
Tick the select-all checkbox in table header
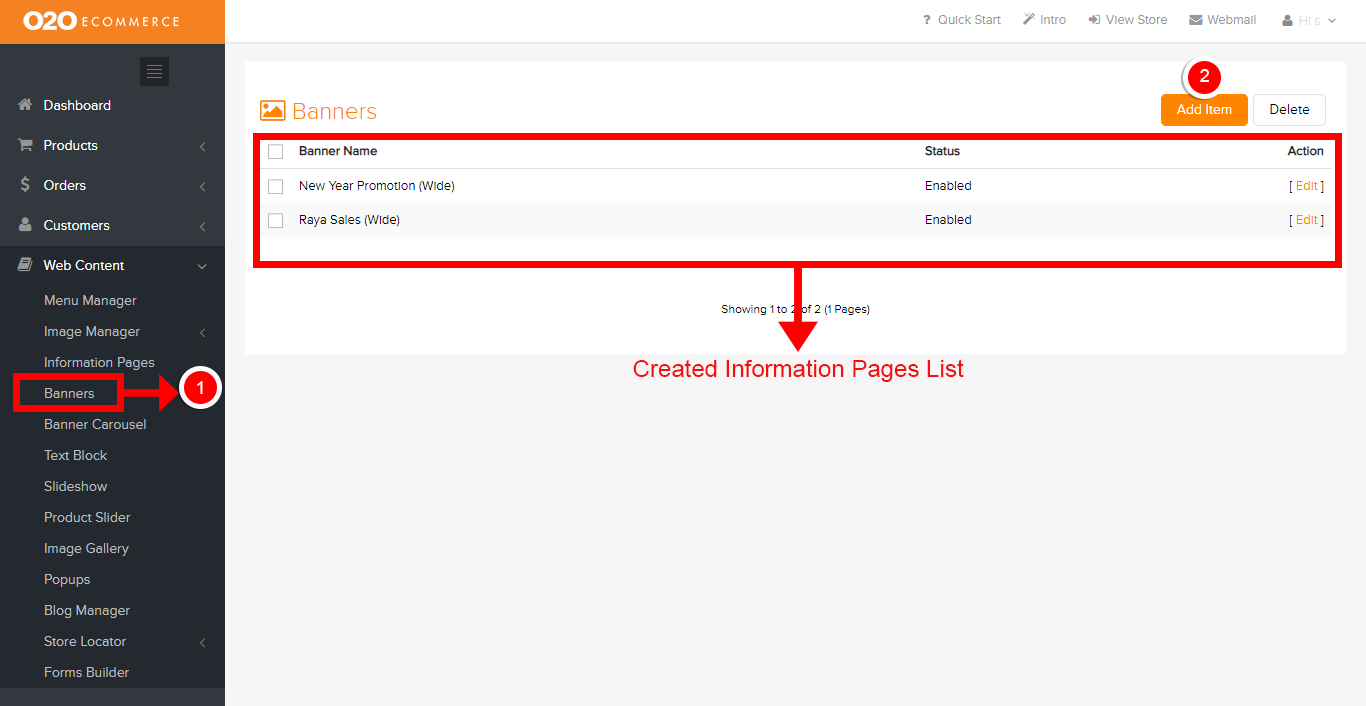276,152
